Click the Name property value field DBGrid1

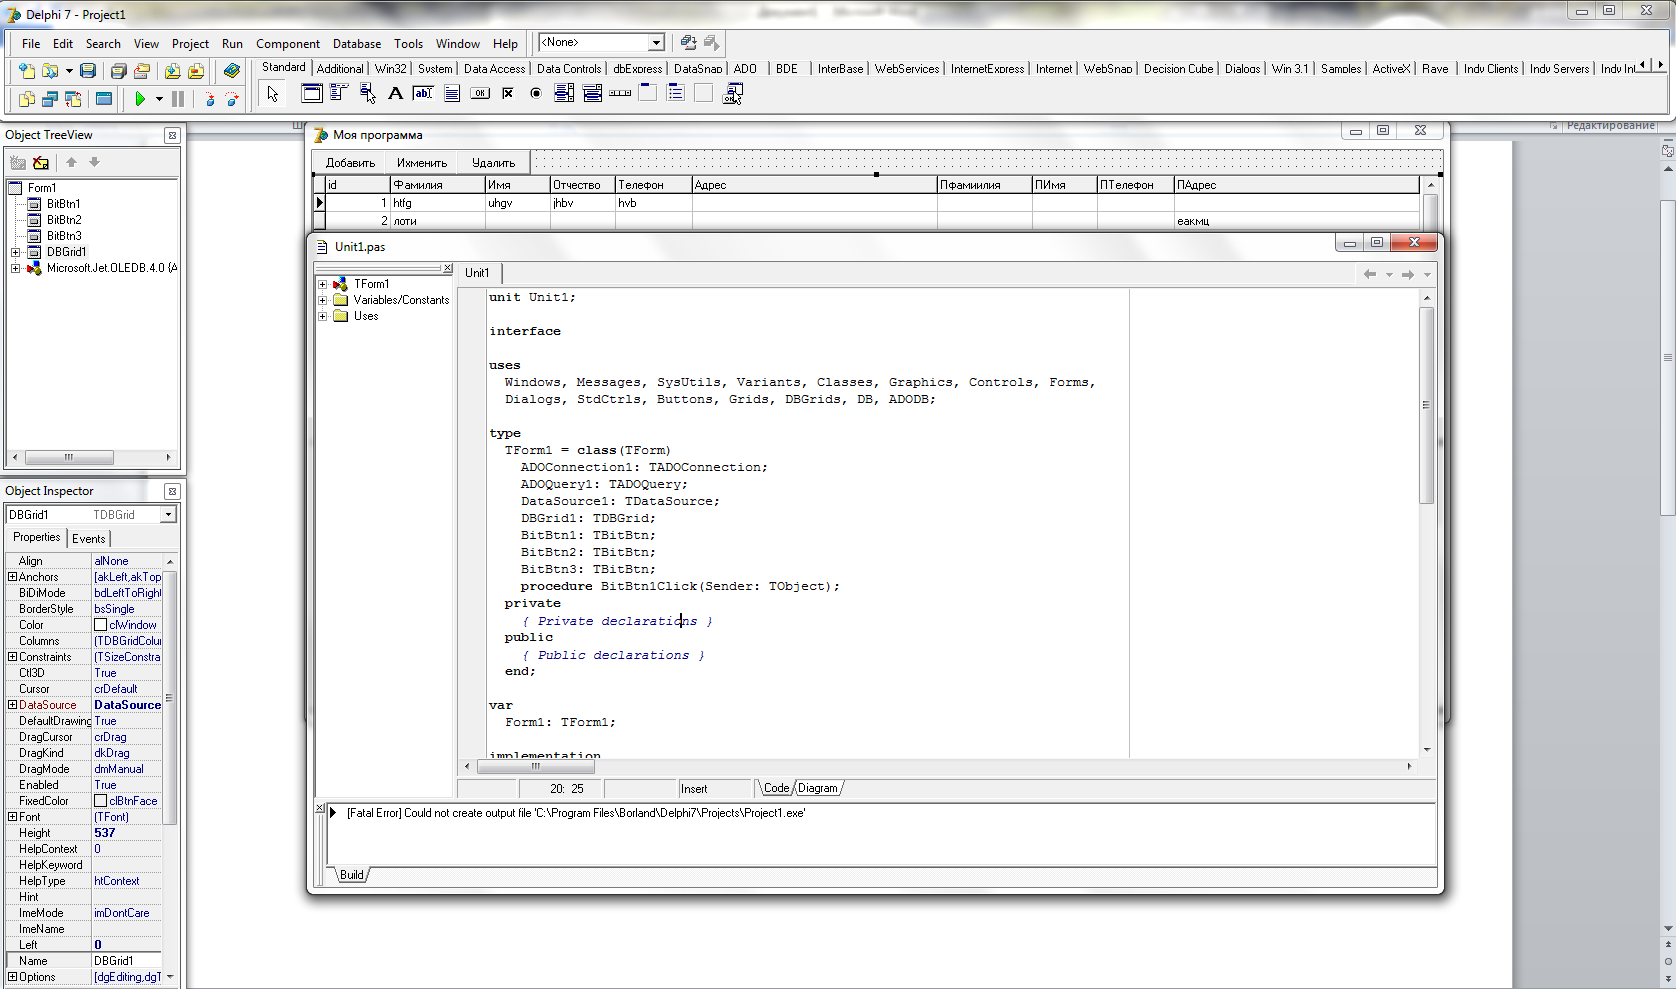point(127,961)
